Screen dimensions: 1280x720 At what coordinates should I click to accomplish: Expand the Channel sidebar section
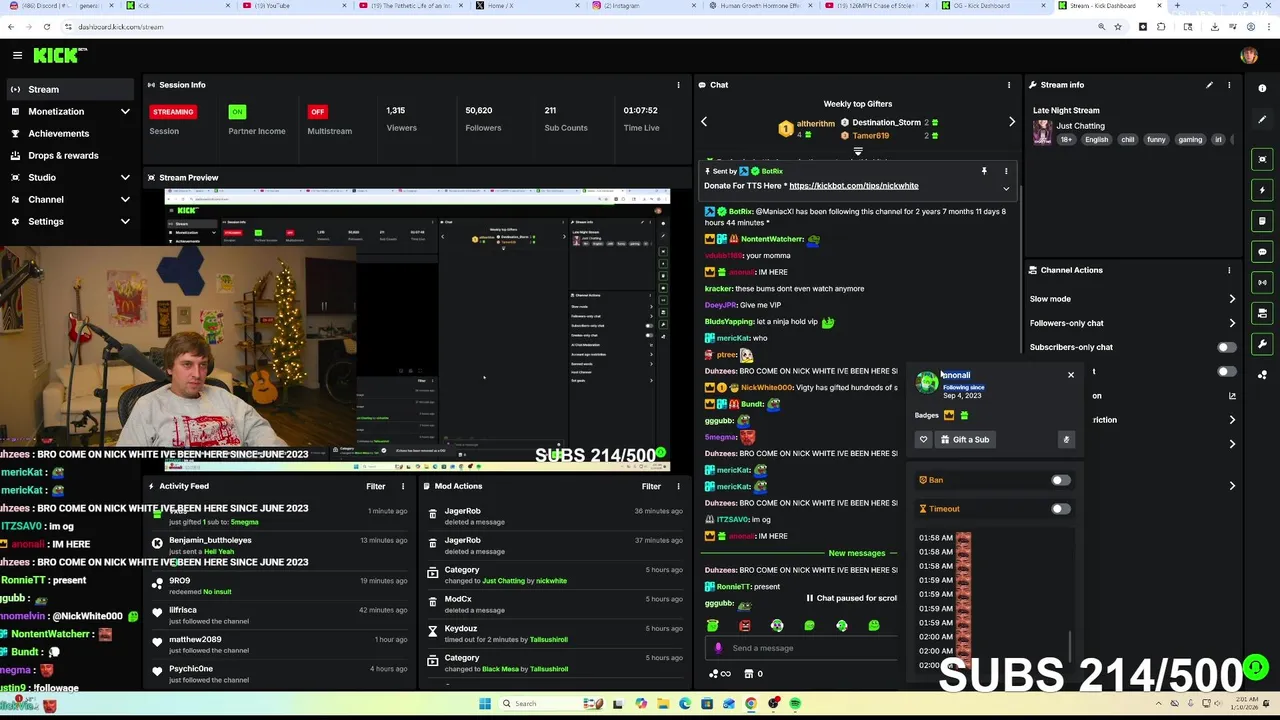pos(125,199)
